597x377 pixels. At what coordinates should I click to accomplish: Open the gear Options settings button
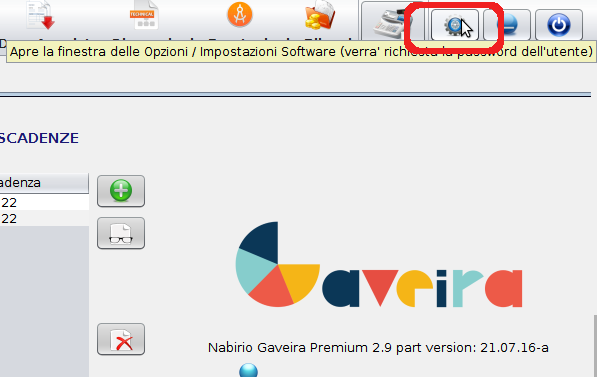click(455, 25)
